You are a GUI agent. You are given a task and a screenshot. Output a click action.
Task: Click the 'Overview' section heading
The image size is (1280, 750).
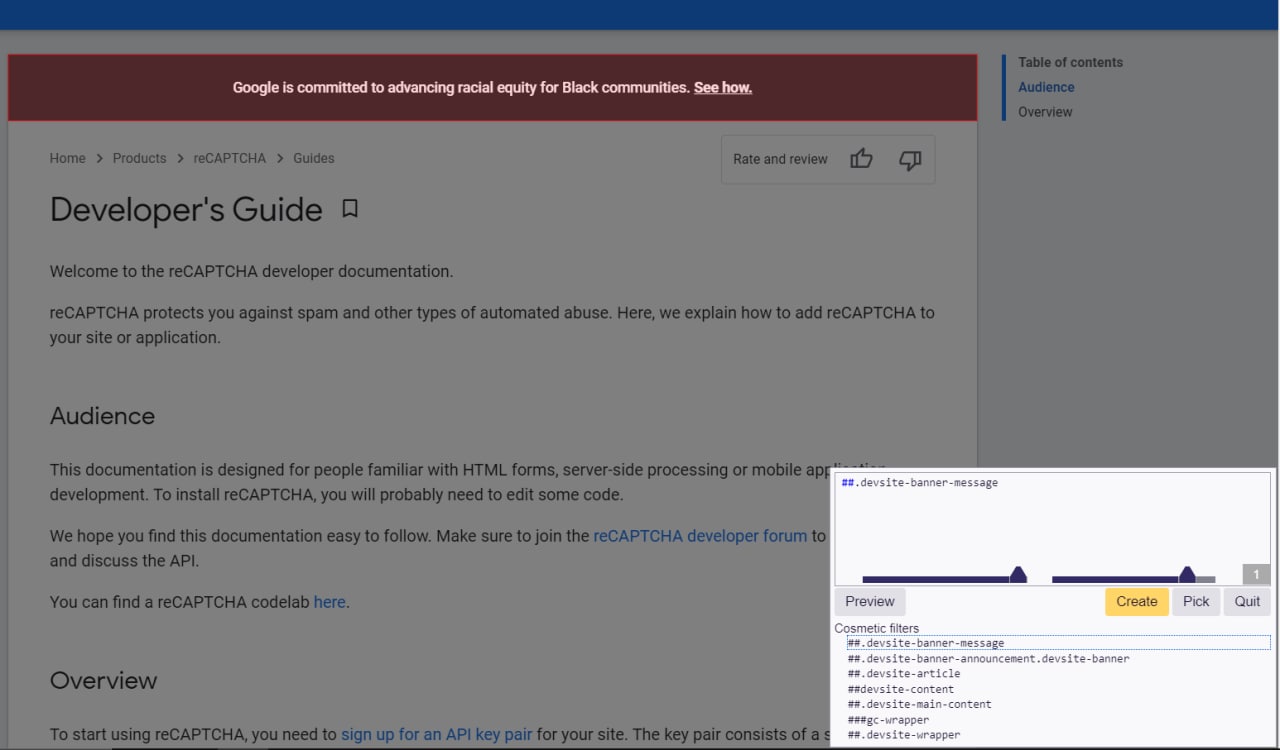(x=104, y=680)
